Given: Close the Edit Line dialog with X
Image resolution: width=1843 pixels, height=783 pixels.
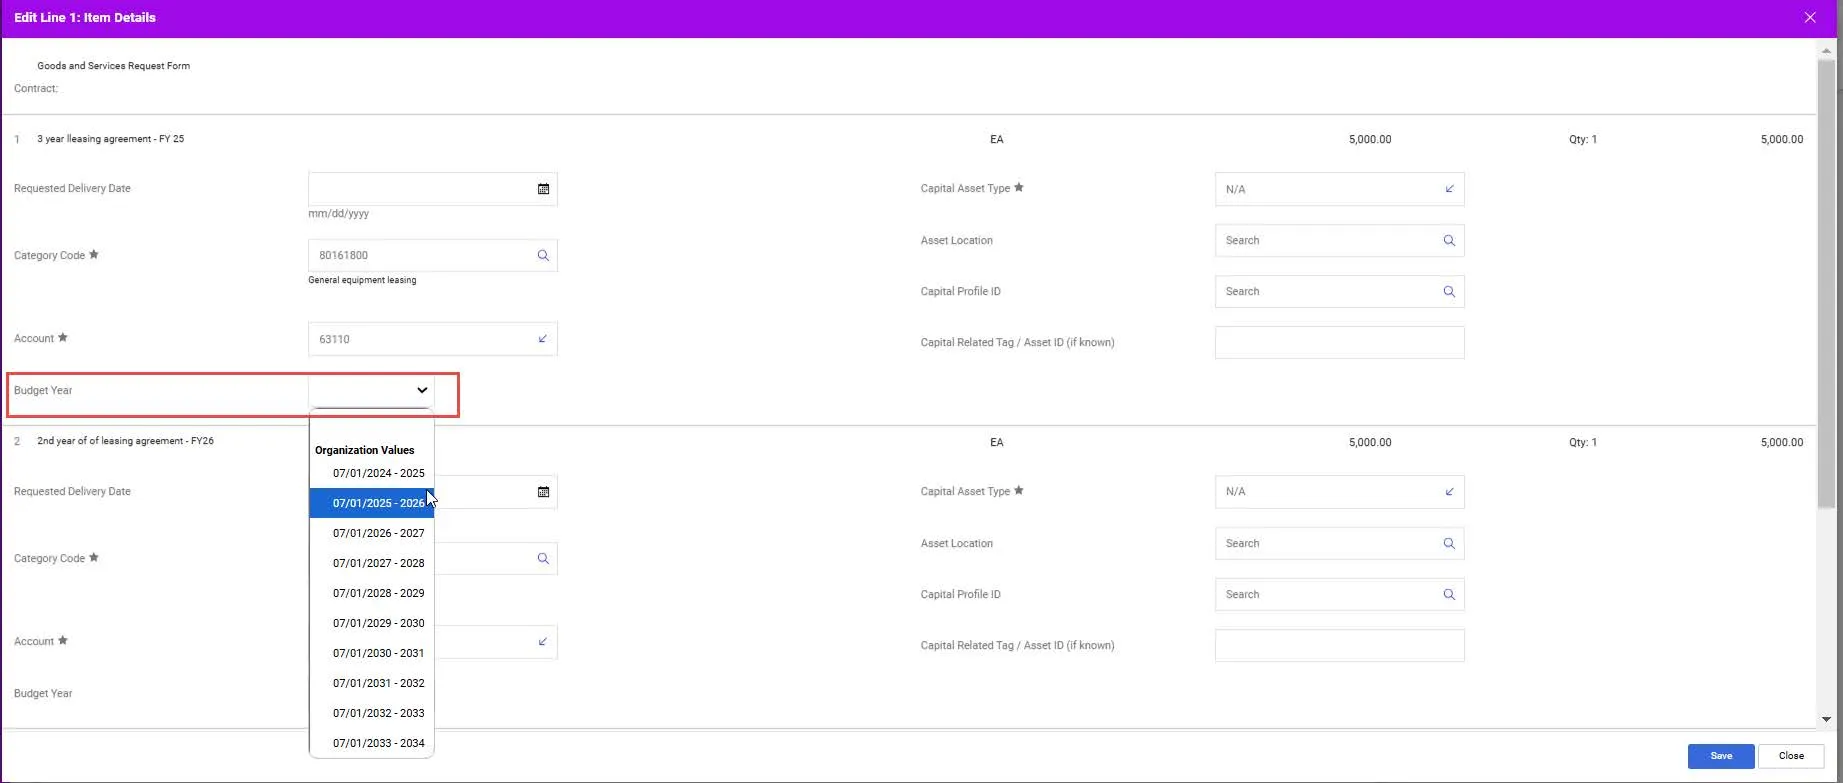Looking at the screenshot, I should (1810, 18).
